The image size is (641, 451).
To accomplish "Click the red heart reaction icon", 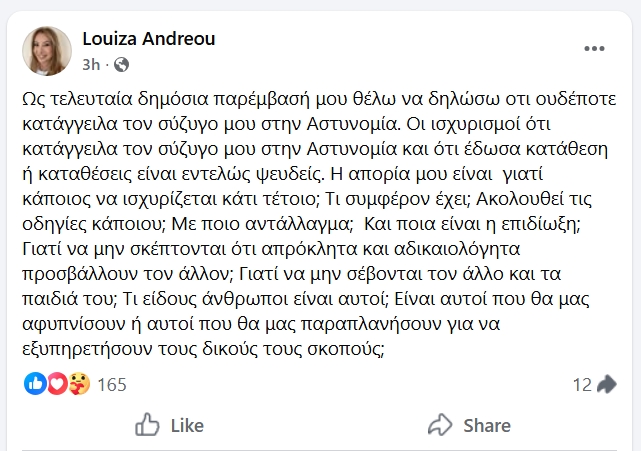I will [x=55, y=383].
